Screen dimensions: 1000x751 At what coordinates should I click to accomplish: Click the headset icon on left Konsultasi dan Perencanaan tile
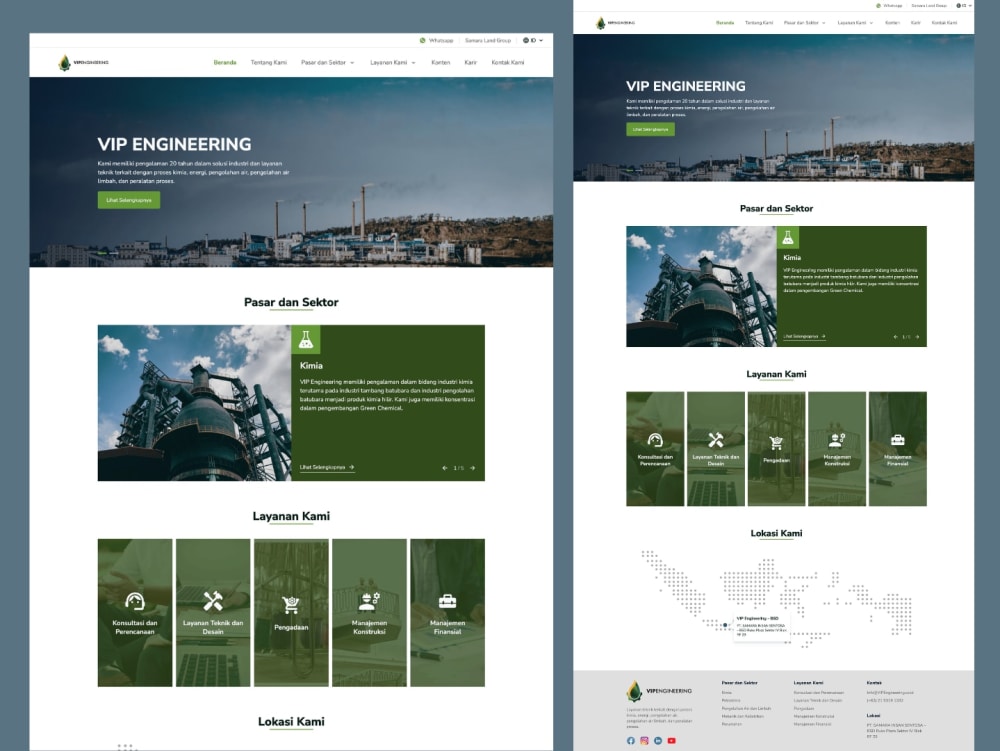135,601
